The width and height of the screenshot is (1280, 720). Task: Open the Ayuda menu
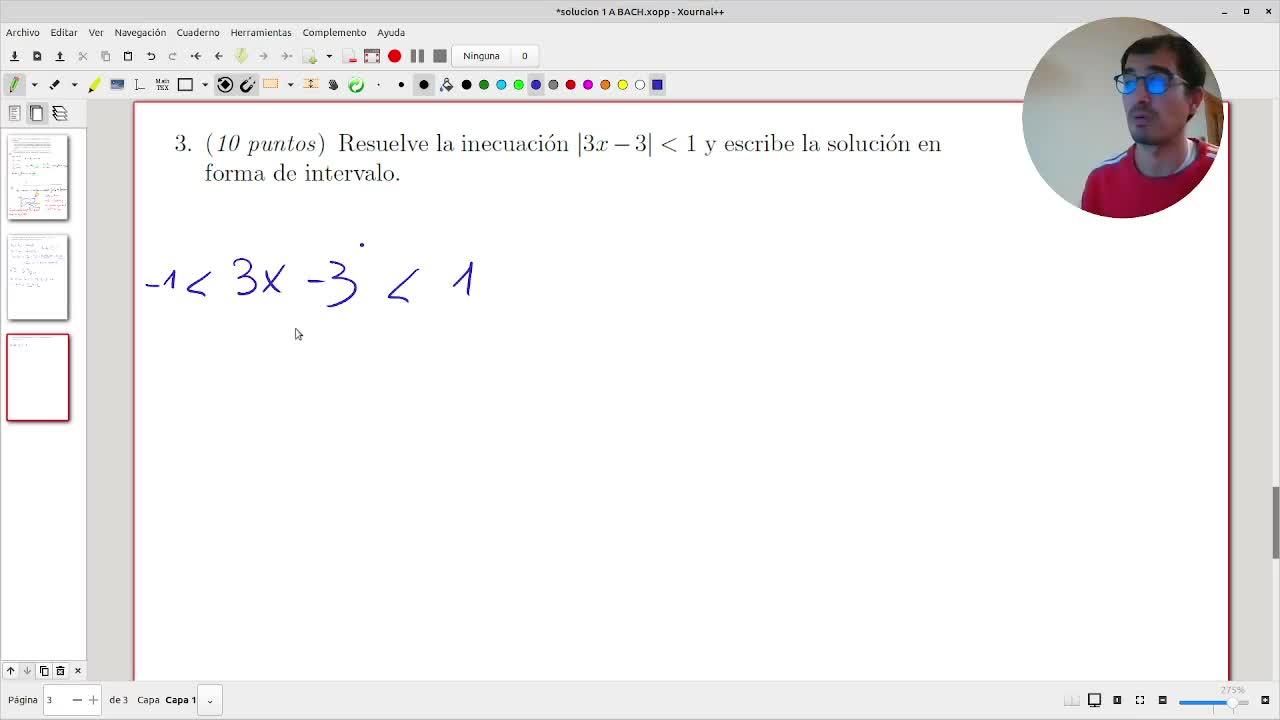391,32
